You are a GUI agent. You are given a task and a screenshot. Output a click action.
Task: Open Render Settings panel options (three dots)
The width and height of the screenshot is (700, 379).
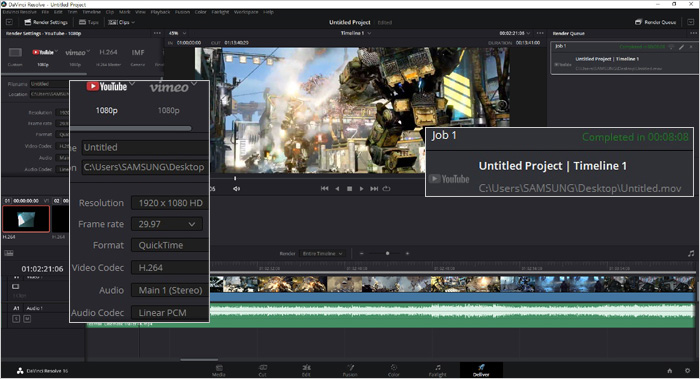click(157, 33)
